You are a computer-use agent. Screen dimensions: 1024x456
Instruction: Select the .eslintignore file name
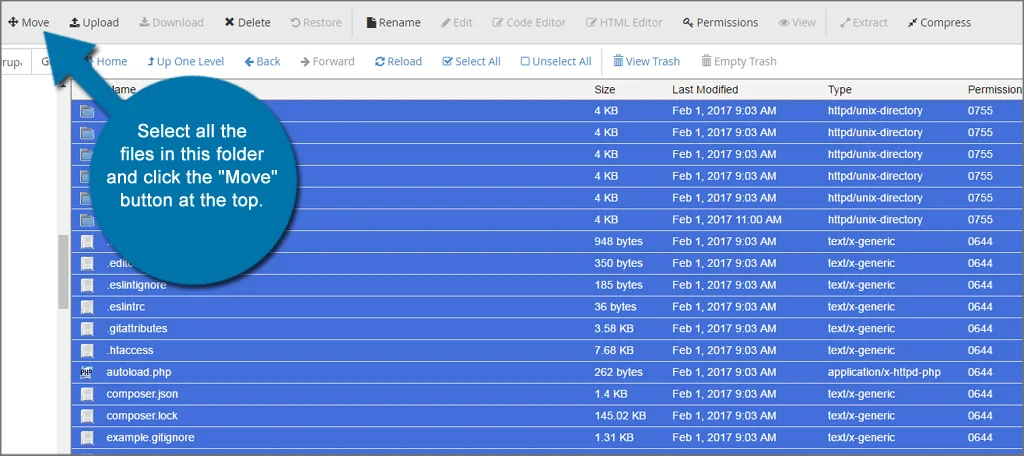(x=136, y=285)
